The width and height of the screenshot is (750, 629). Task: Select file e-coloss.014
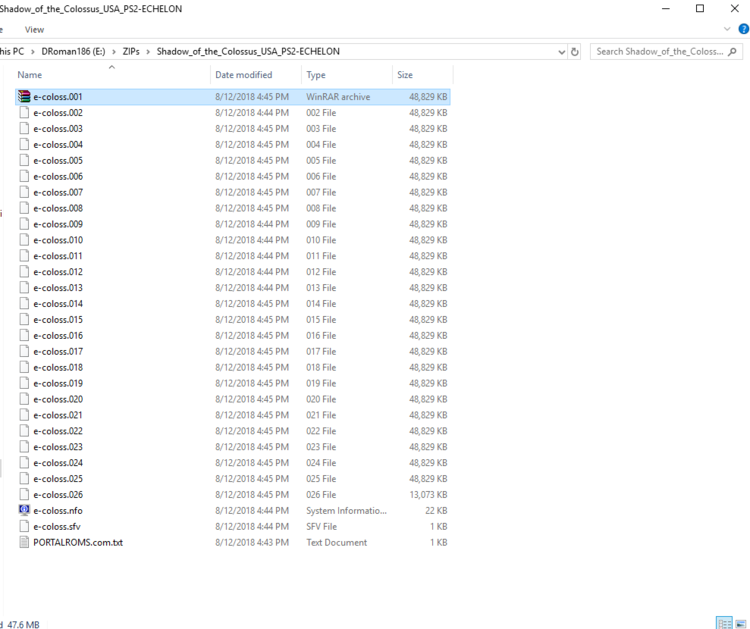(58, 304)
